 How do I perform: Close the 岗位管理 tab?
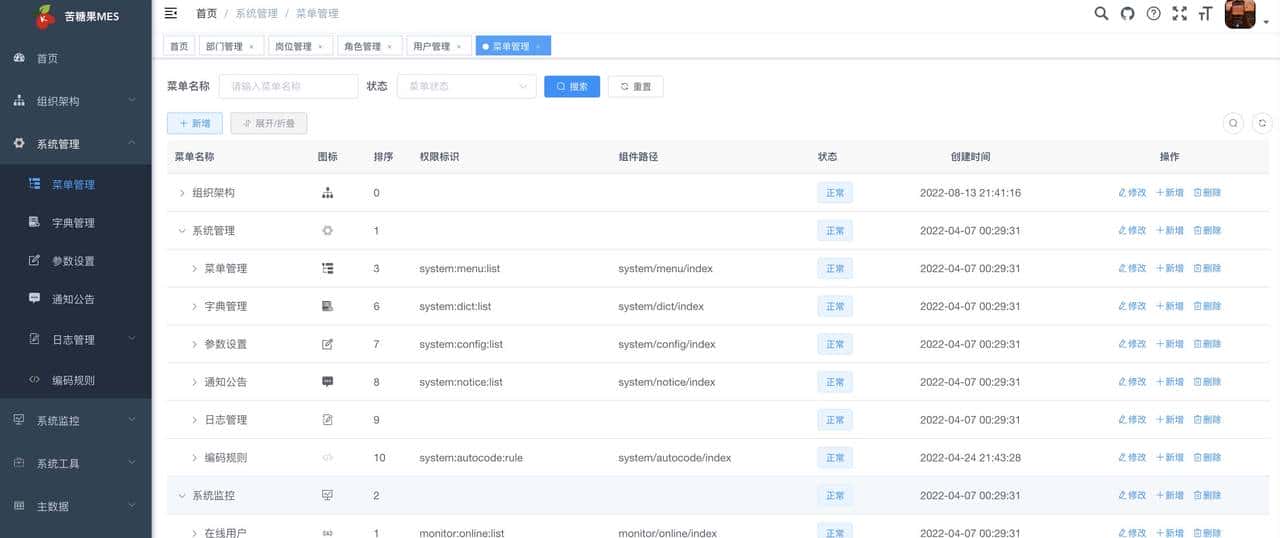click(320, 46)
